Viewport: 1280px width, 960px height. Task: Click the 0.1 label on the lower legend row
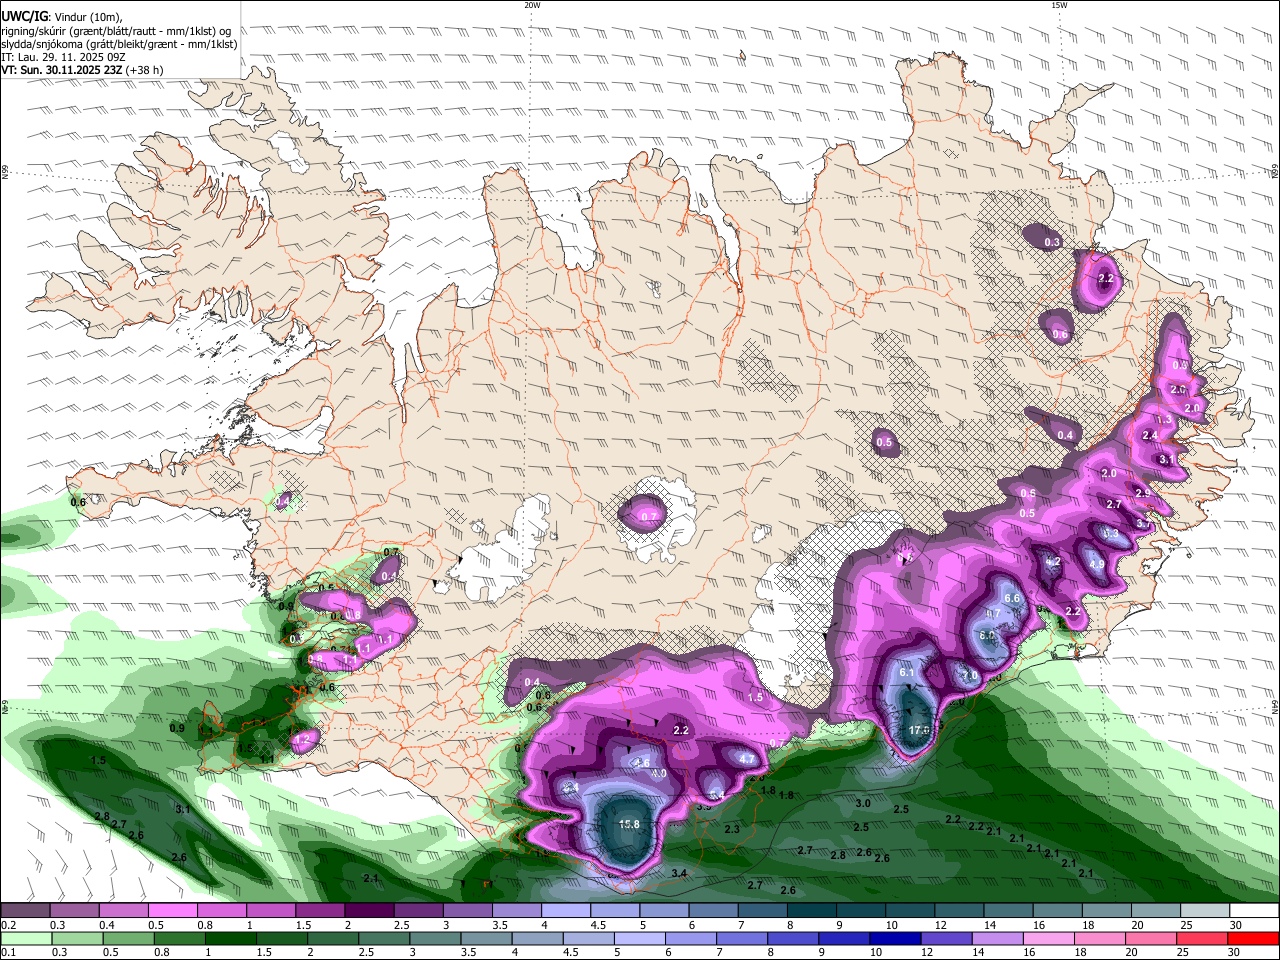point(9,953)
